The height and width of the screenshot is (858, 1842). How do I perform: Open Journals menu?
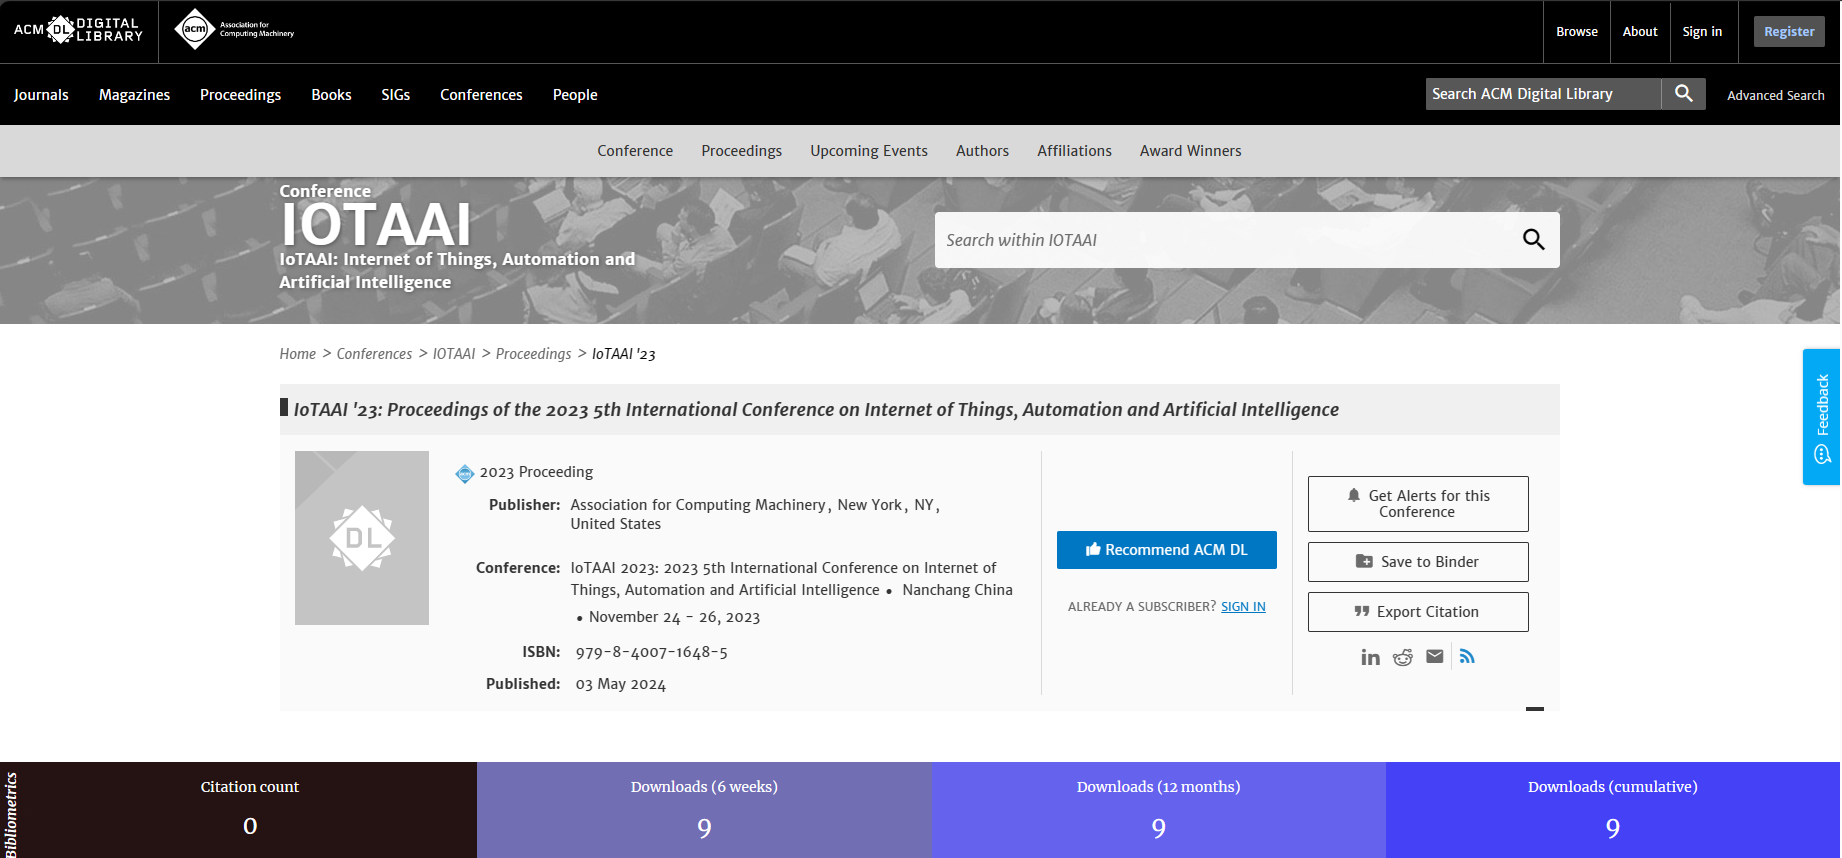(x=41, y=95)
